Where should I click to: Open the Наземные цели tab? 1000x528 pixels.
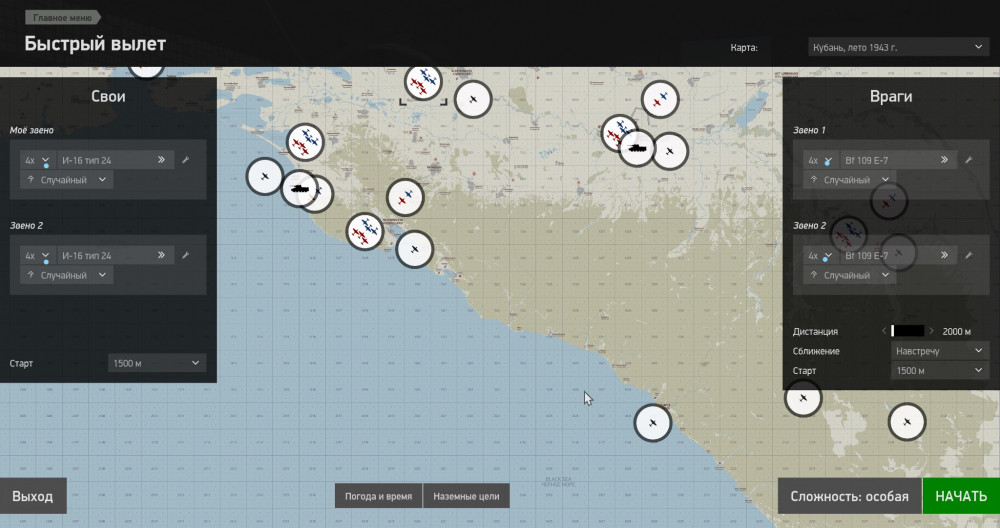click(x=467, y=496)
